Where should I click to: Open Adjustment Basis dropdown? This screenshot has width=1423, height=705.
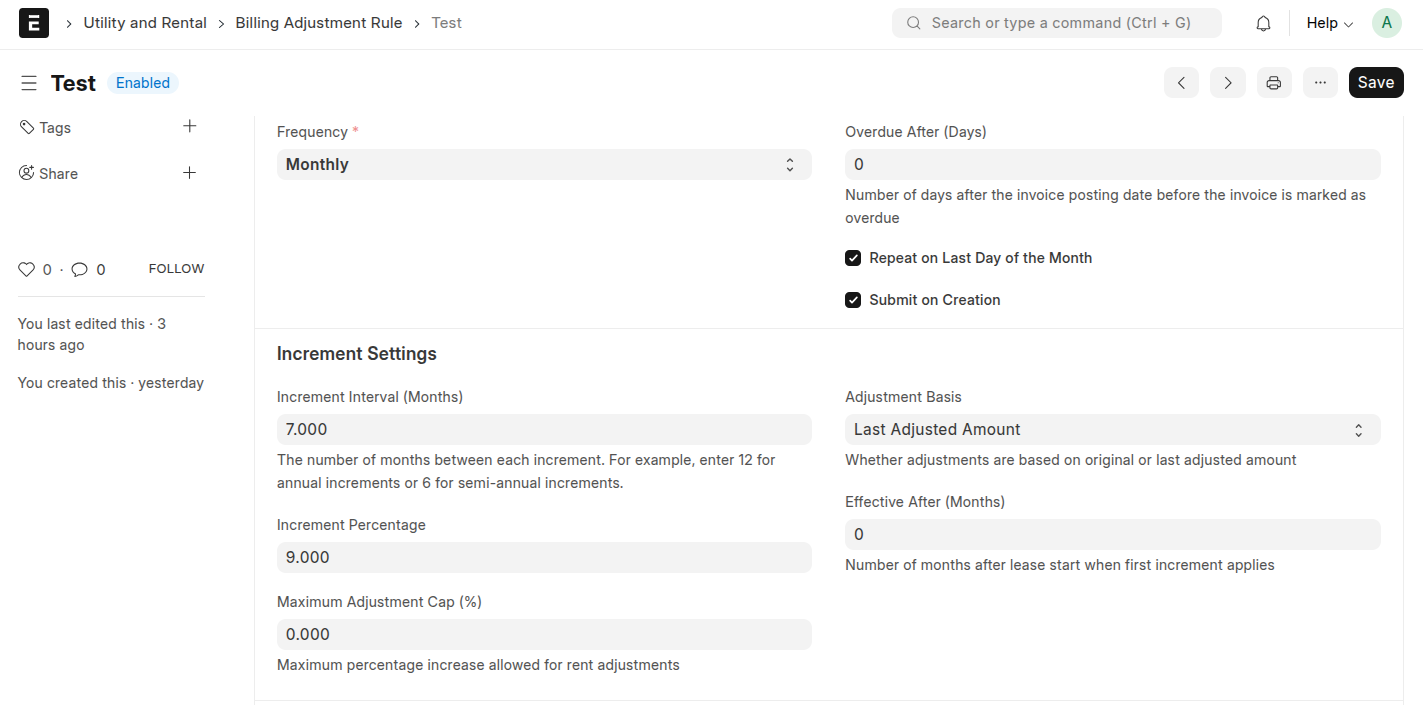tap(1112, 430)
